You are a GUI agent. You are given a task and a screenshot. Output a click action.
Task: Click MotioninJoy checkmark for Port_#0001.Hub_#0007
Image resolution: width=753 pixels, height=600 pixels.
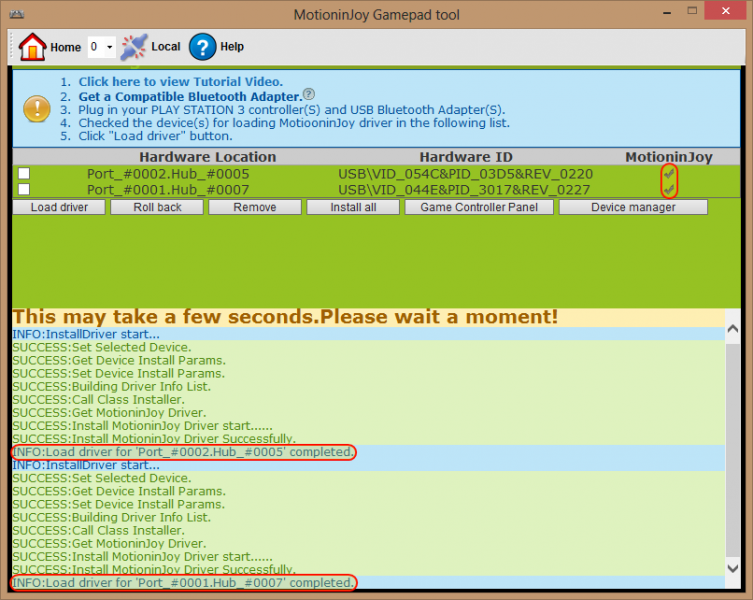point(669,190)
